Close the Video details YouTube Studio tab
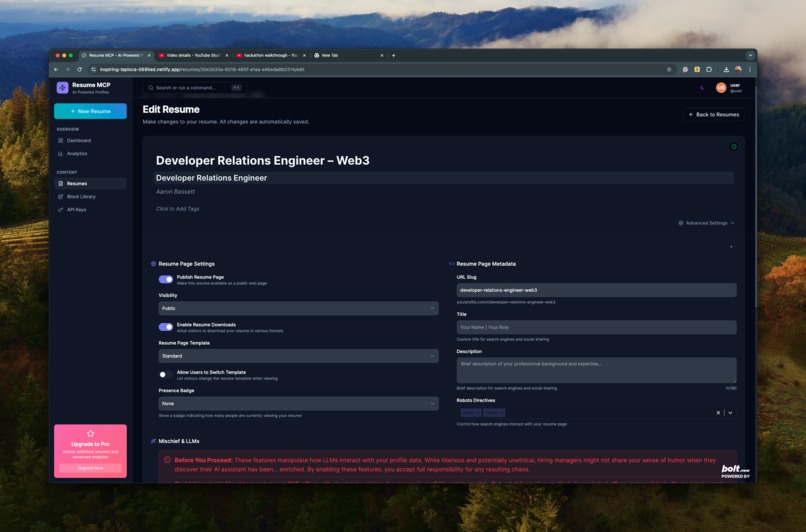Screen dimensions: 806x532 pyautogui.click(x=227, y=56)
